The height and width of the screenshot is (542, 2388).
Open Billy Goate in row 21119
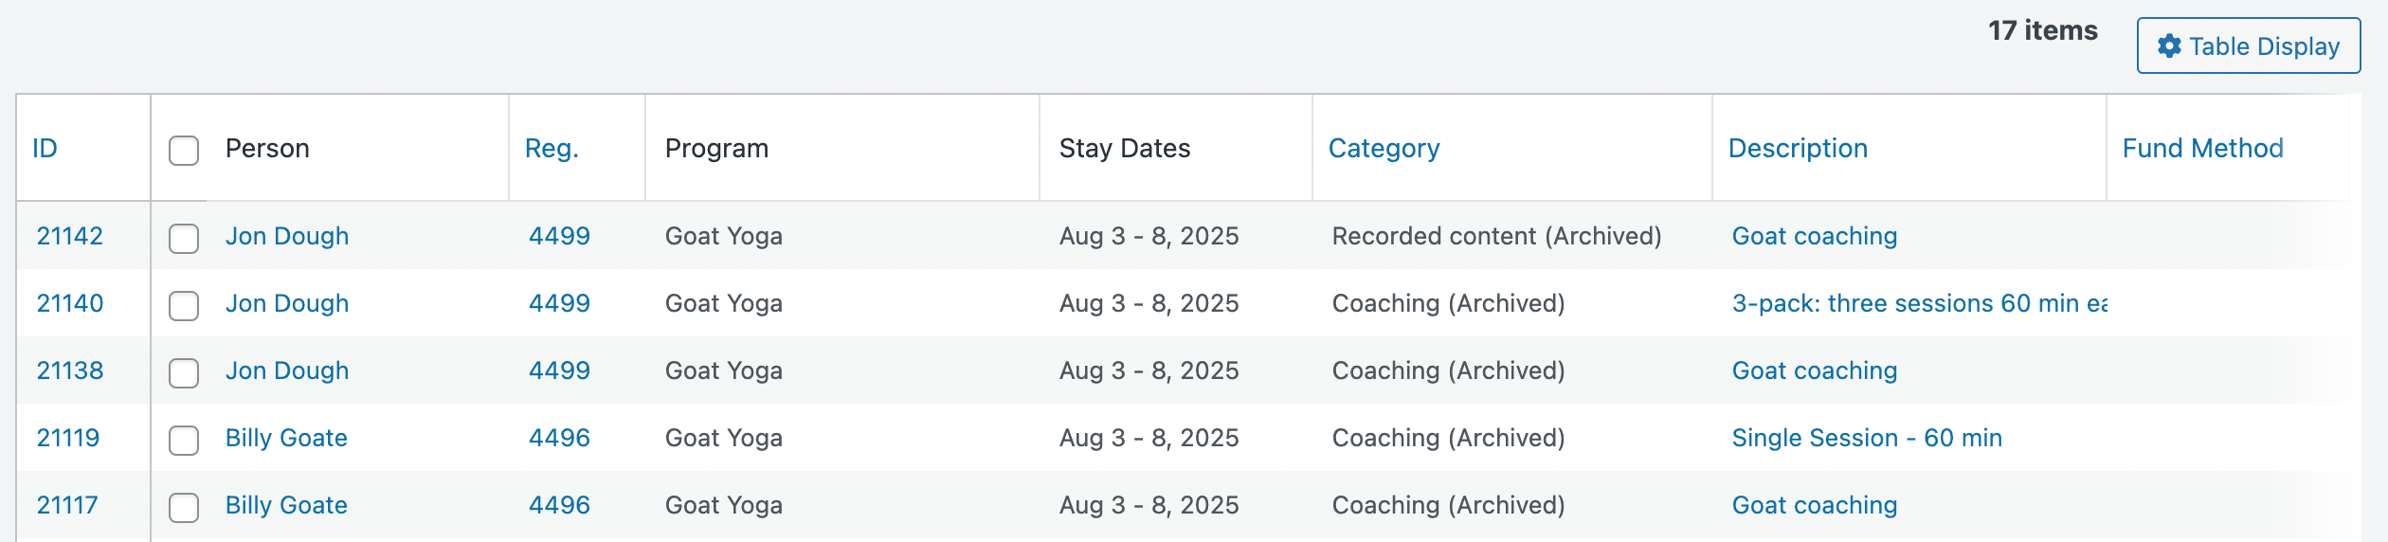(x=286, y=437)
